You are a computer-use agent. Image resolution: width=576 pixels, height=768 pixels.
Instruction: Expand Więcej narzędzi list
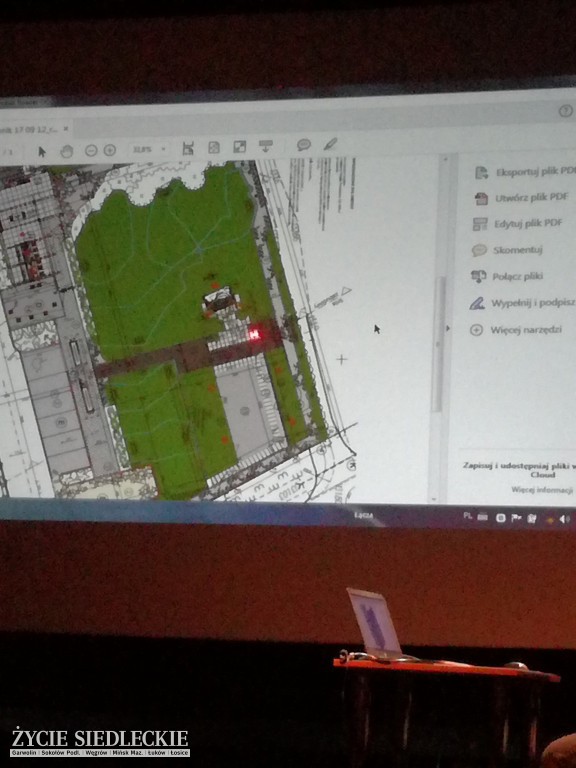(x=515, y=330)
